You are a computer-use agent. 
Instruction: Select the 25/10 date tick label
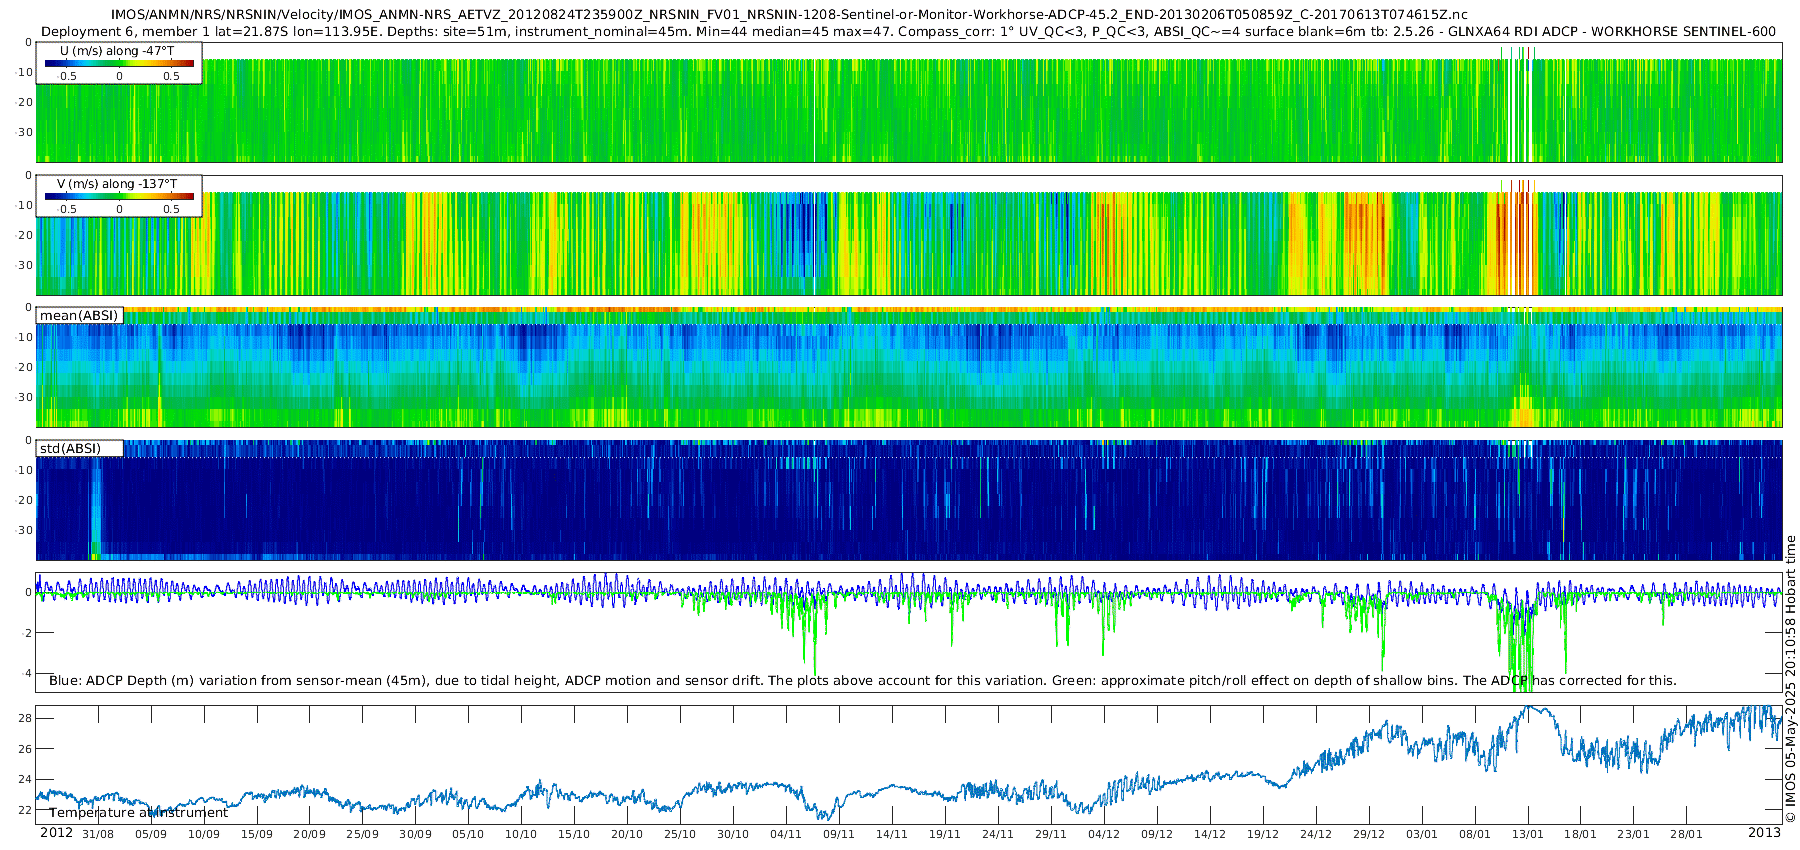point(679,834)
